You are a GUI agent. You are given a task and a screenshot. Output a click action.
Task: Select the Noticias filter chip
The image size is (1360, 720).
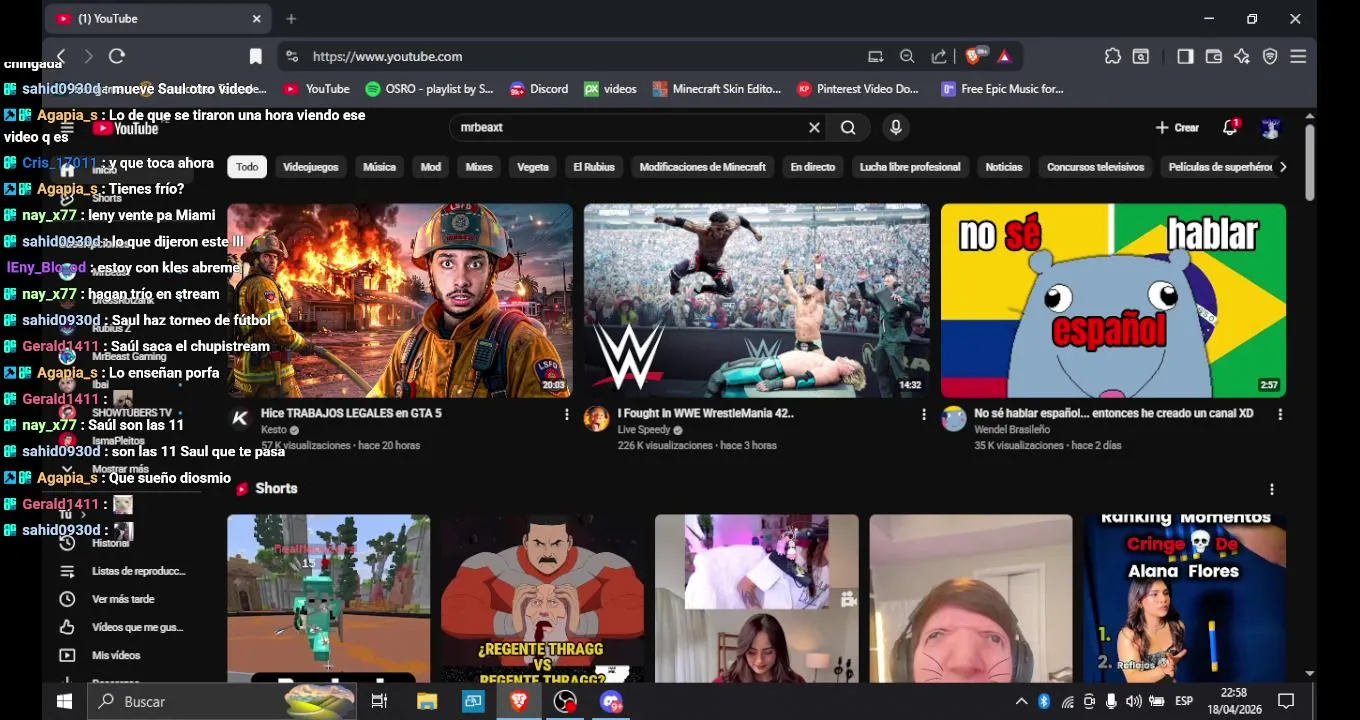point(1004,167)
